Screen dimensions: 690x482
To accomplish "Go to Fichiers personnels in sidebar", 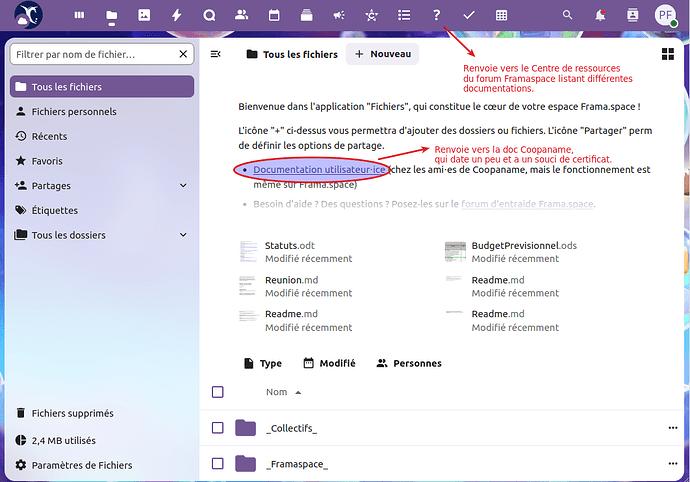I will point(73,111).
